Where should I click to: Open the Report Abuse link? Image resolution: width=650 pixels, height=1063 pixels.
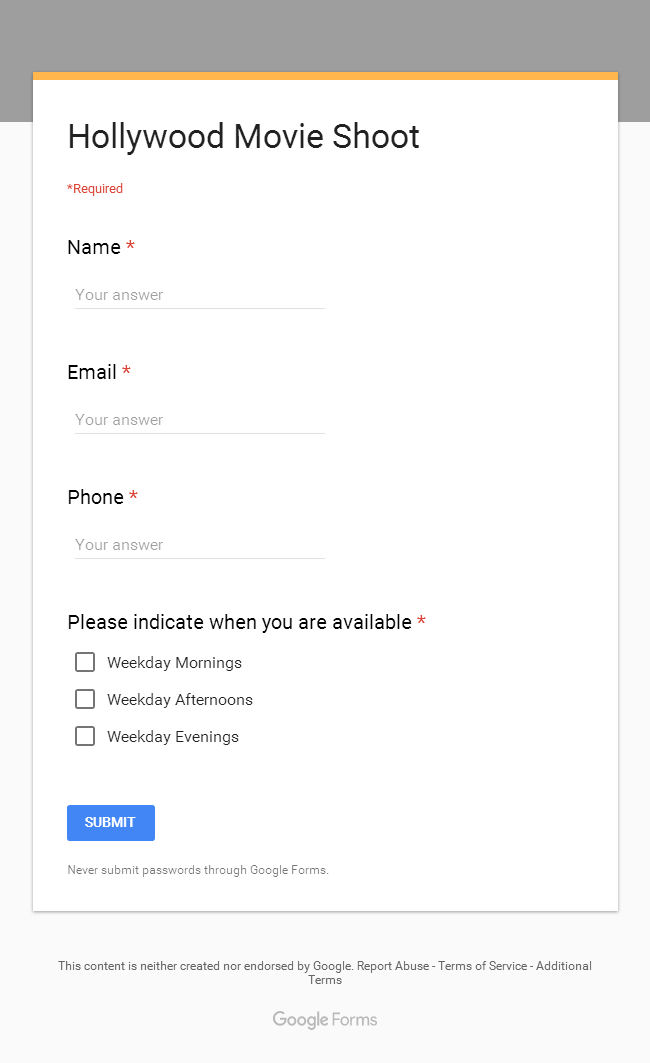(x=393, y=966)
